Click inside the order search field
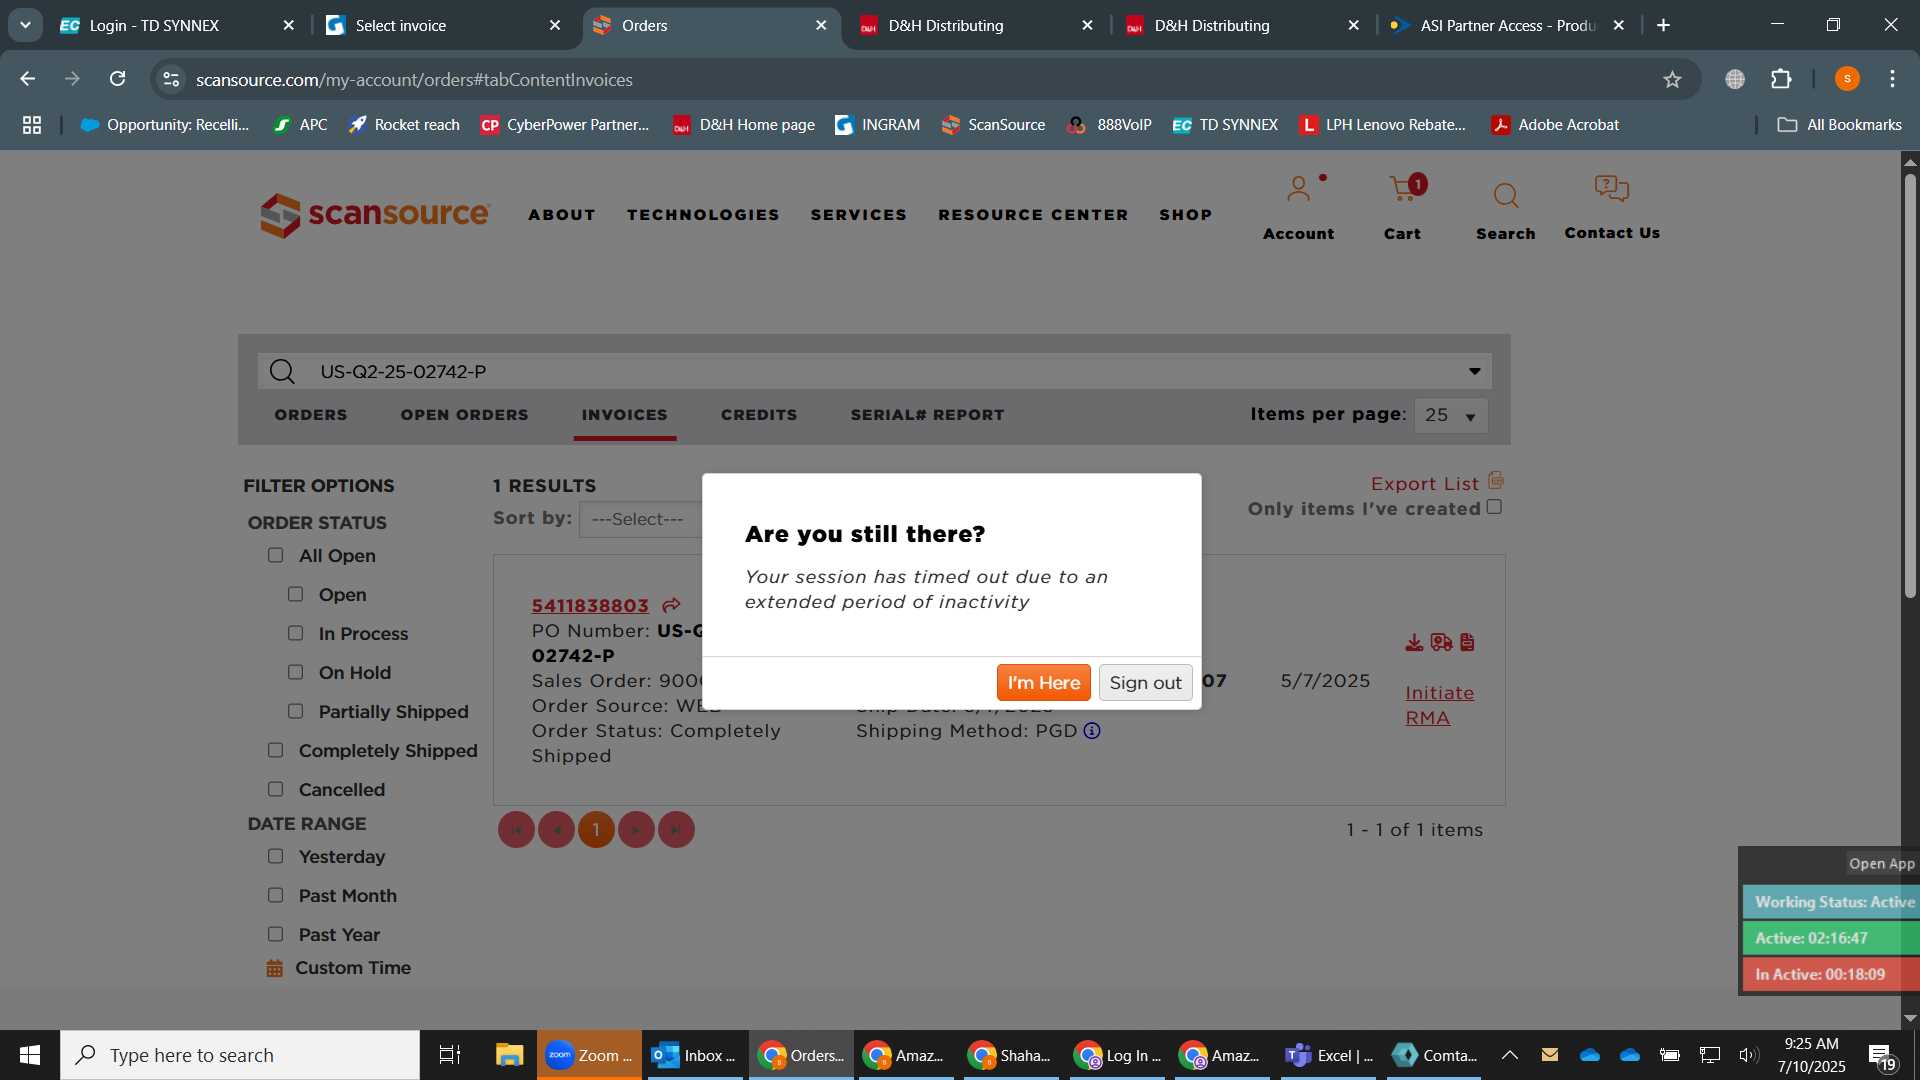 (875, 372)
